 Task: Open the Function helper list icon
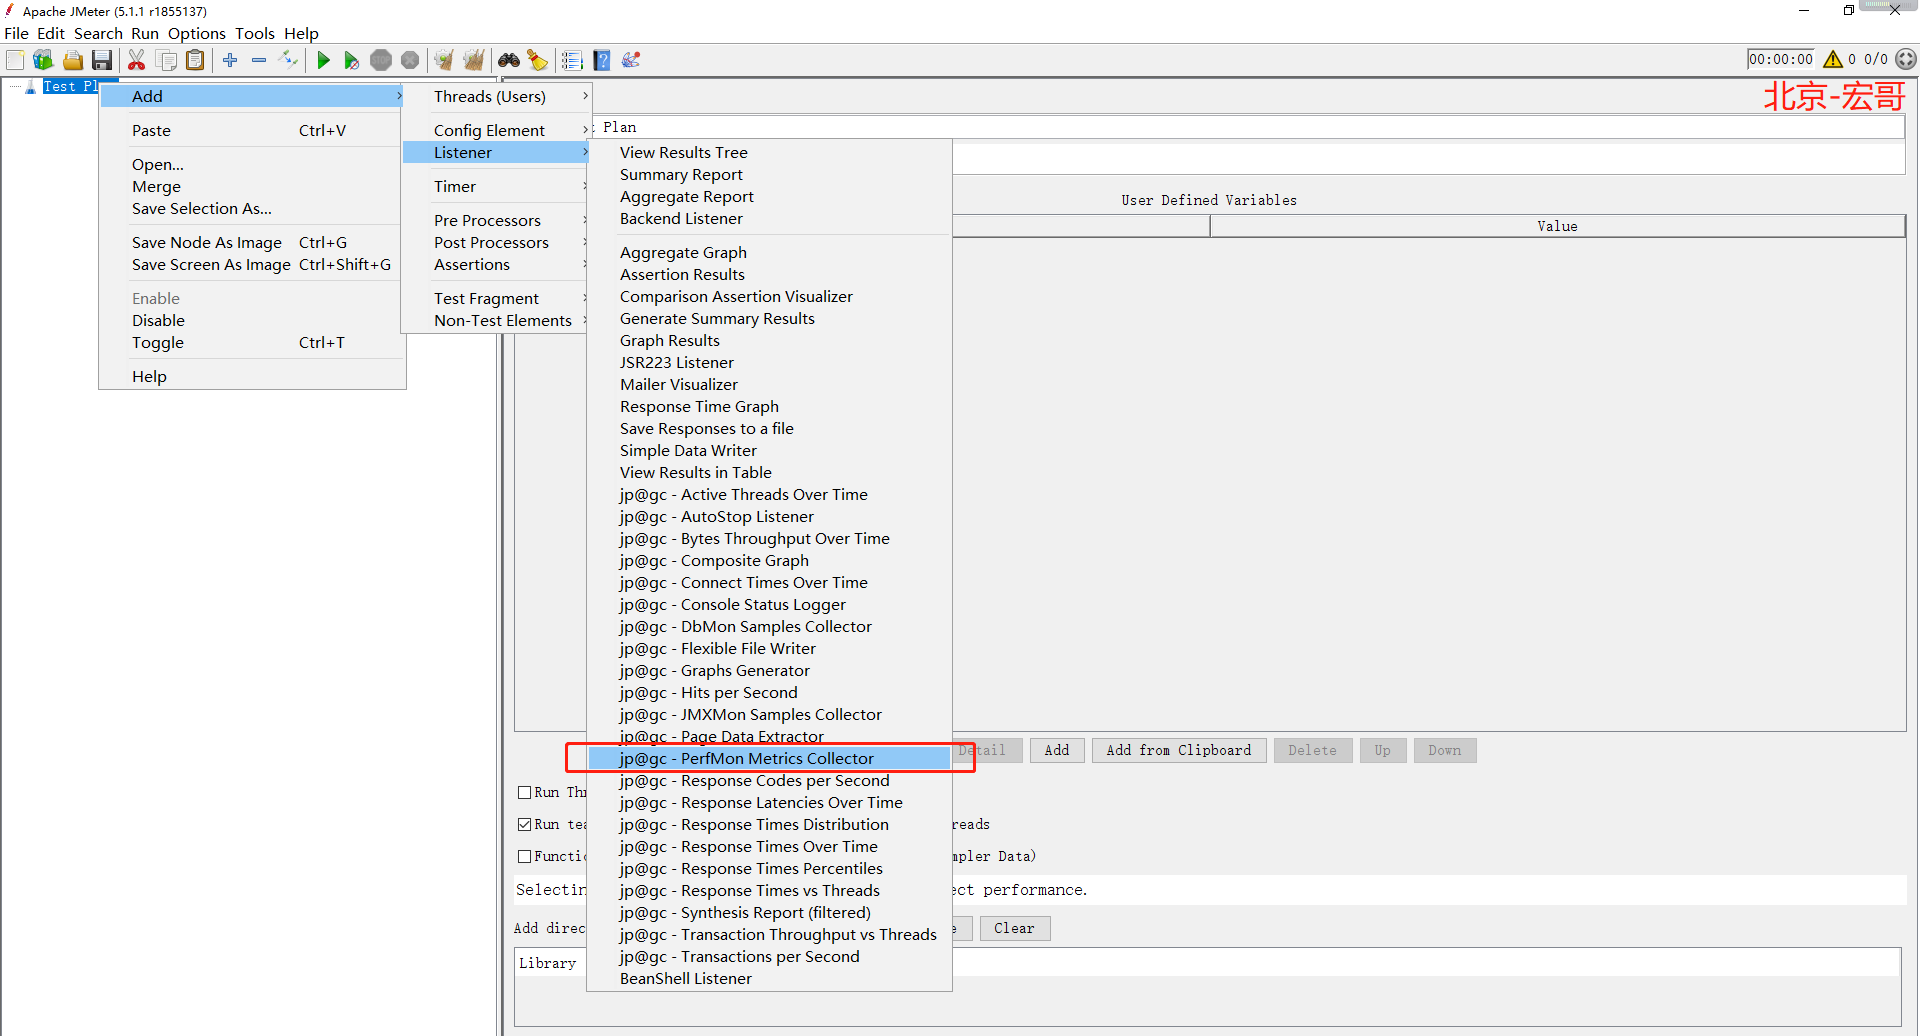572,60
